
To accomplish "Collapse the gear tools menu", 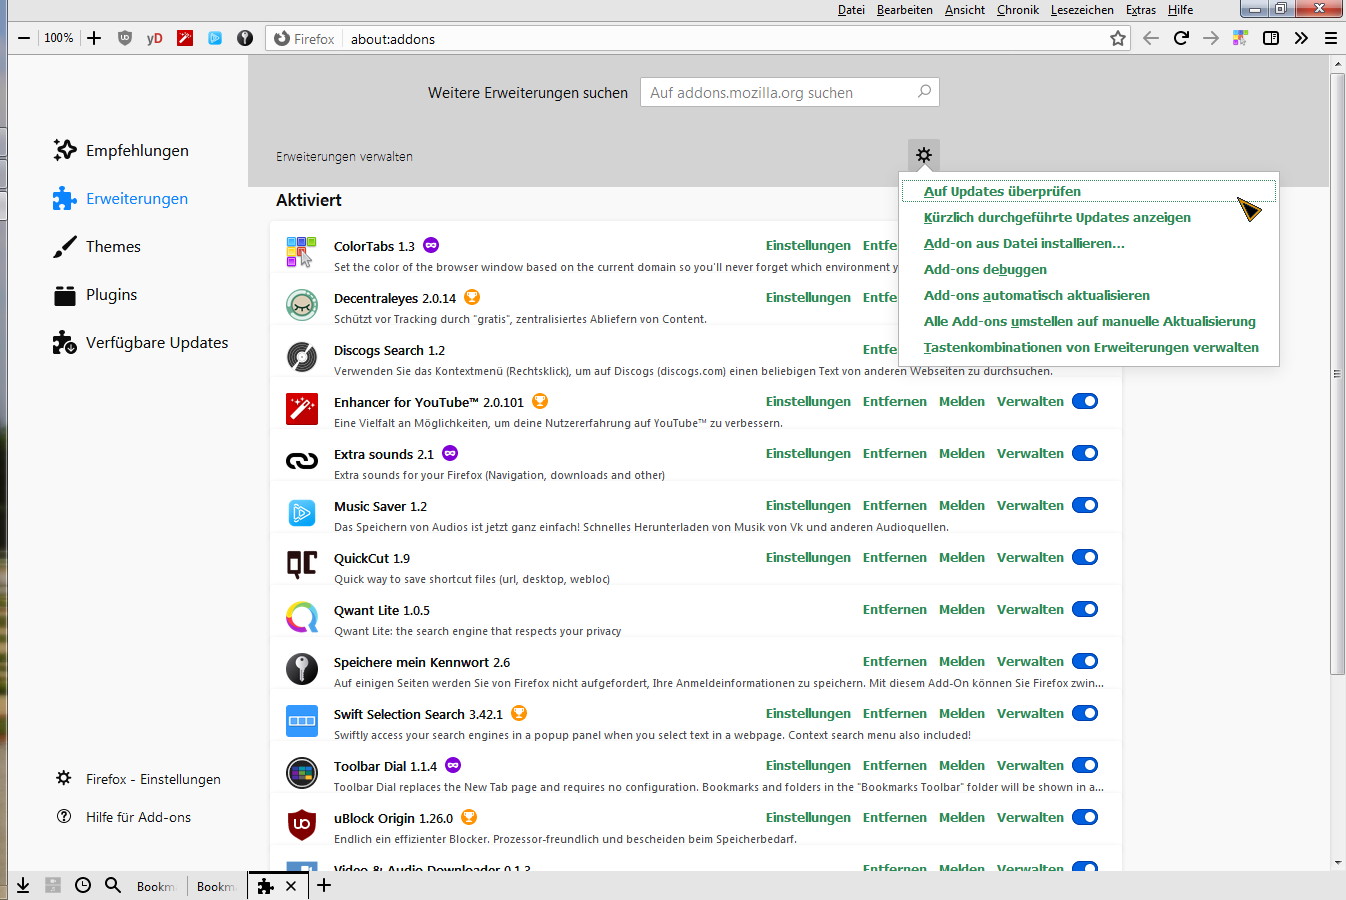I will (x=924, y=155).
